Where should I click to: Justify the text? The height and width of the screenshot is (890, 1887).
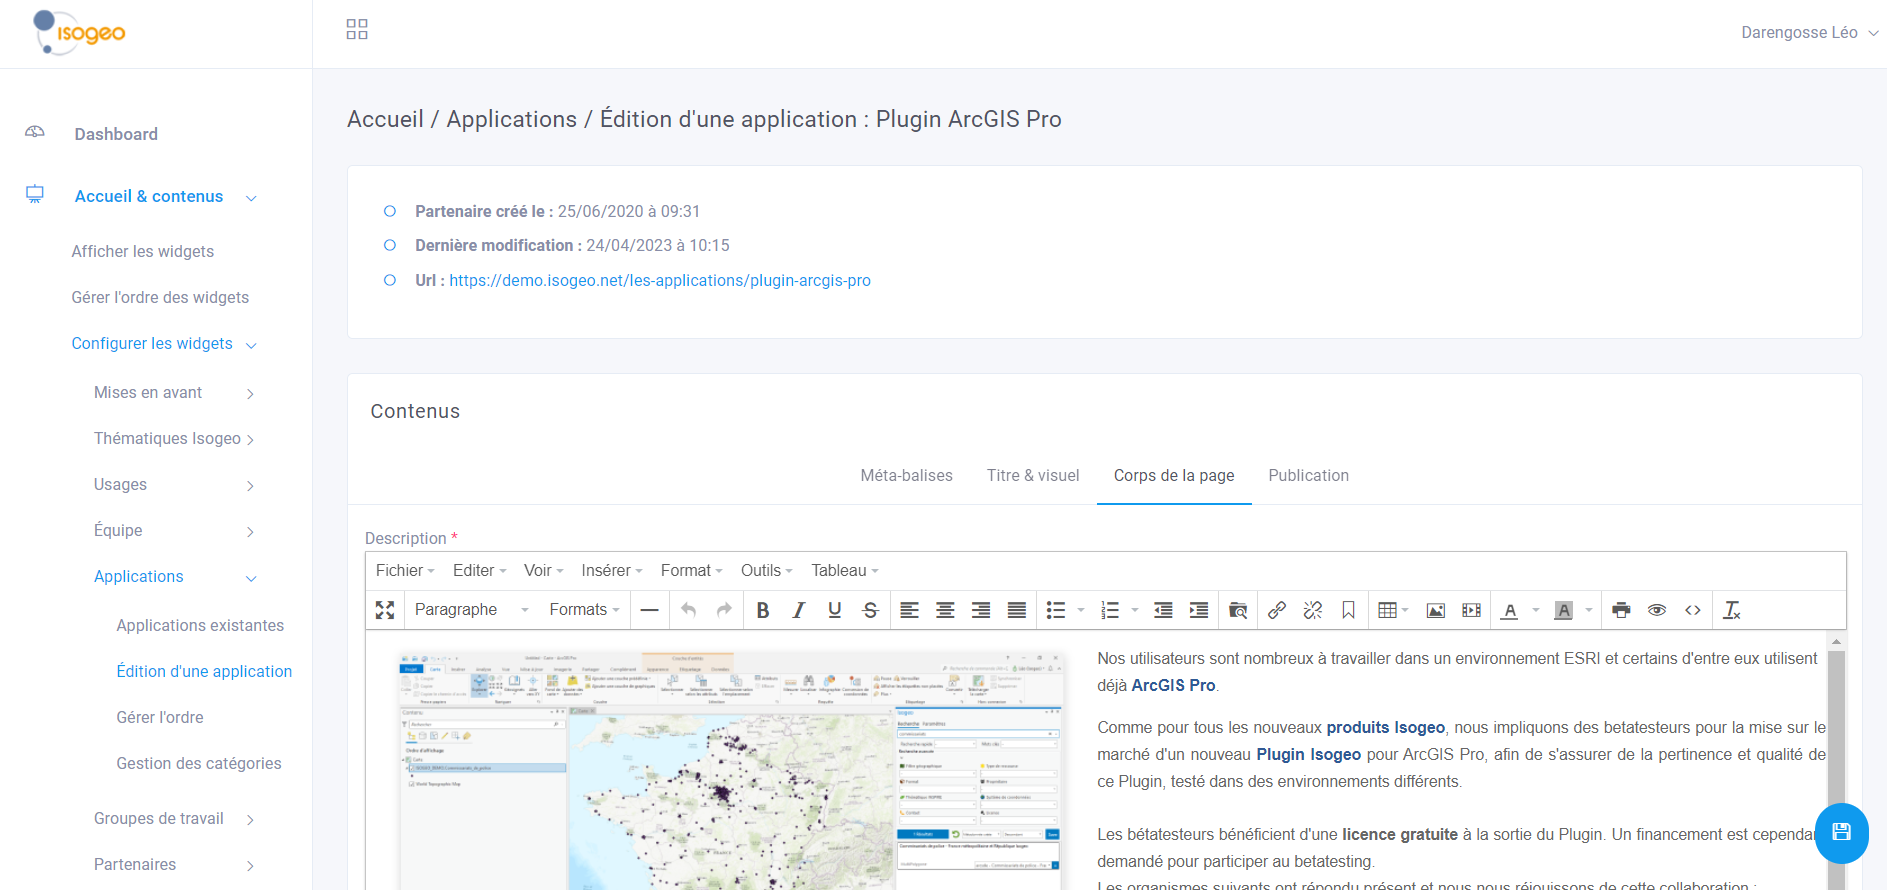coord(1017,610)
